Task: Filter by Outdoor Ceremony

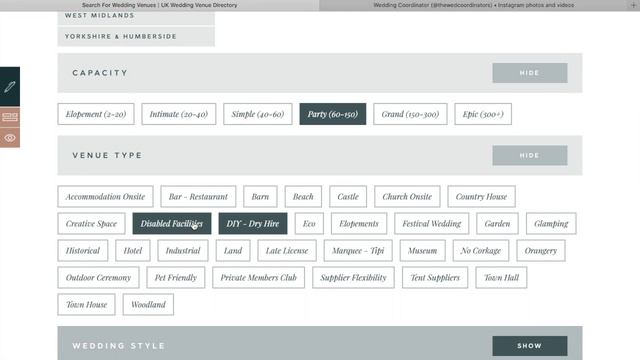Action: coord(98,278)
